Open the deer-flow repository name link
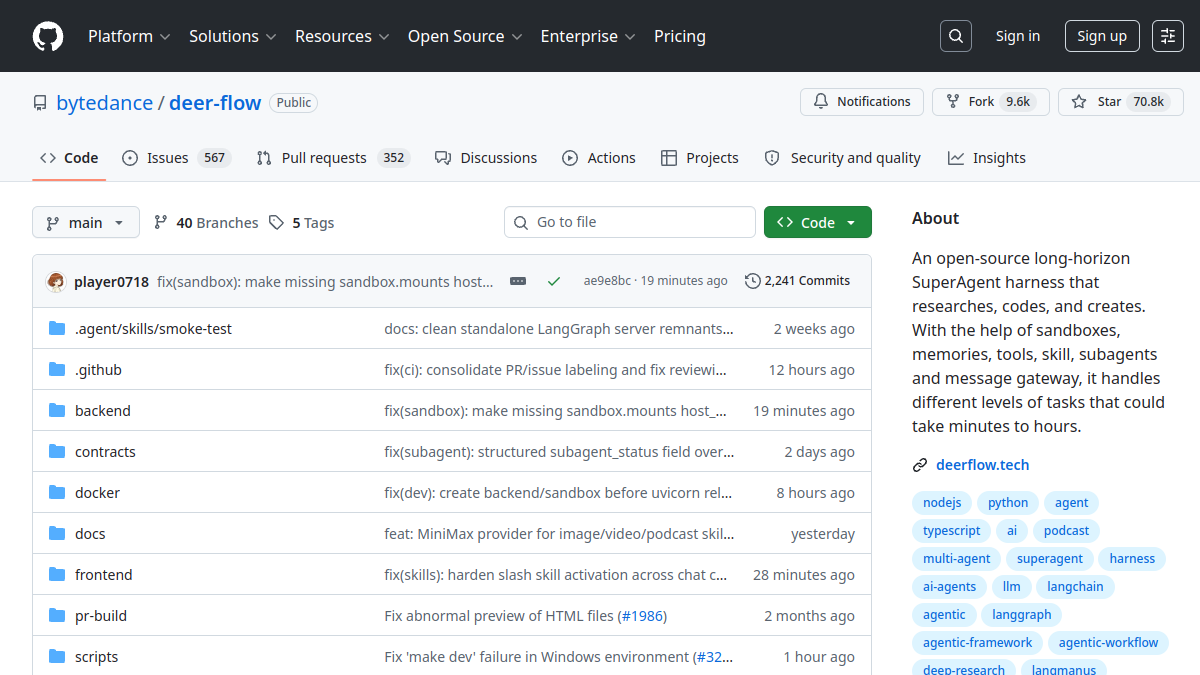Viewport: 1200px width, 675px height. click(x=215, y=103)
